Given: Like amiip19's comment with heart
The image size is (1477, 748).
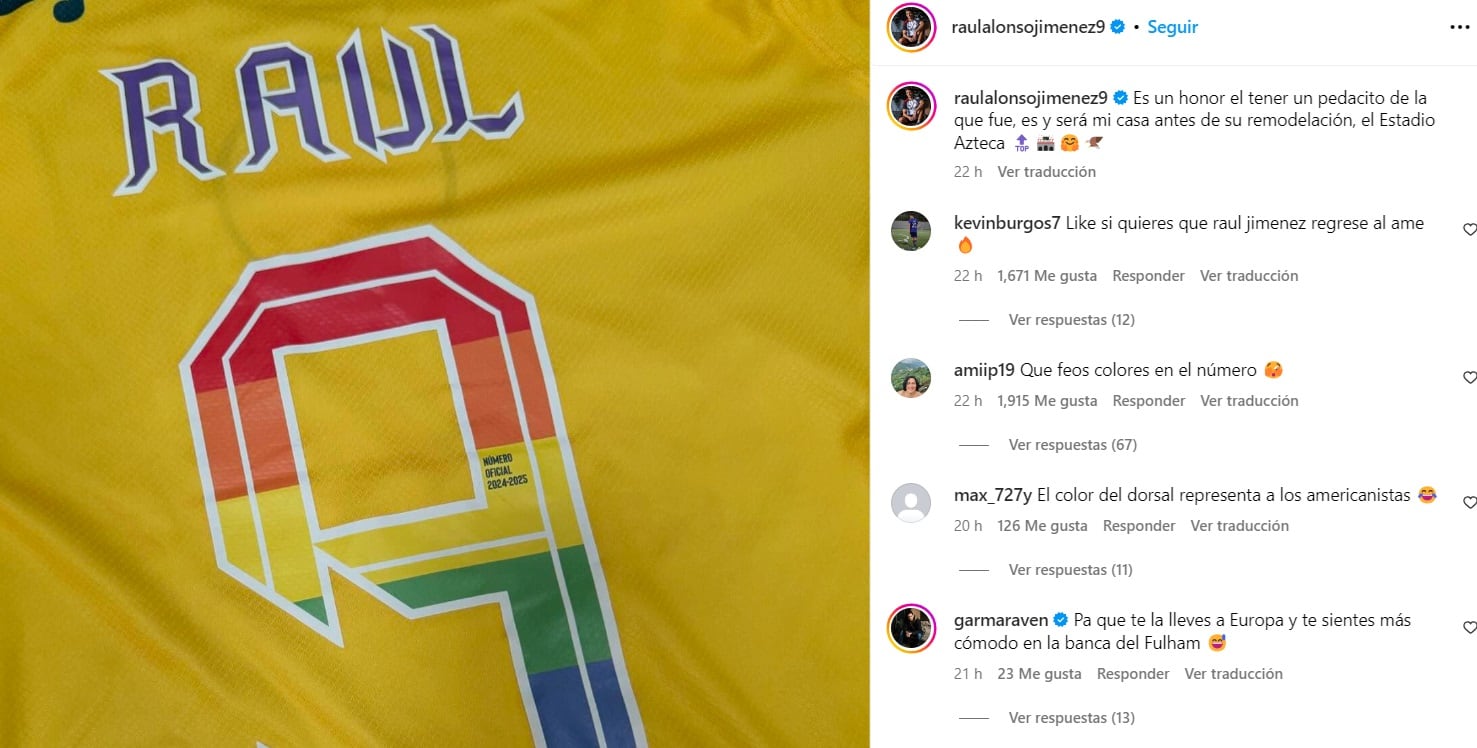Looking at the screenshot, I should click(x=1469, y=378).
